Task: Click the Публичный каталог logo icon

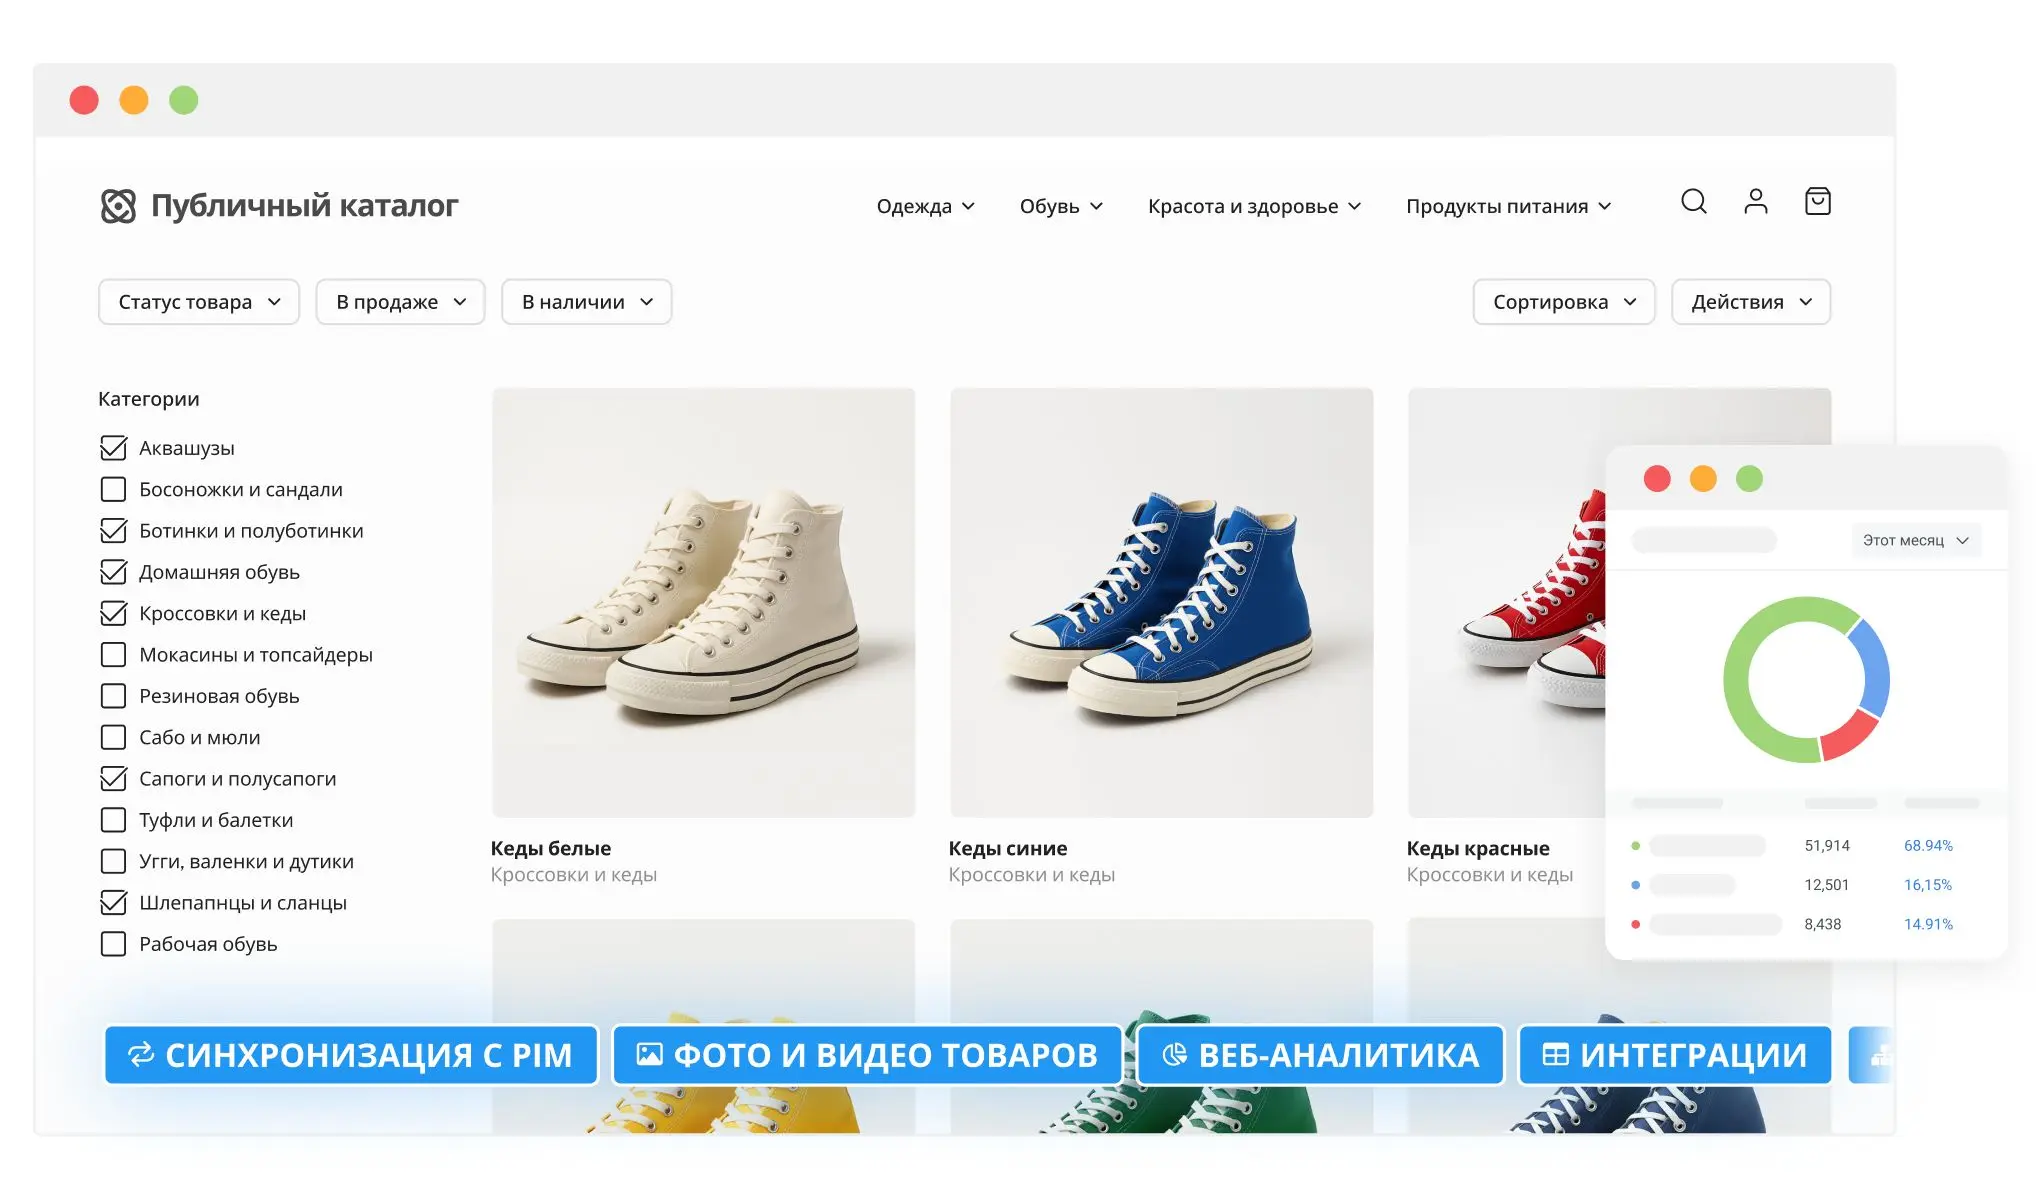Action: tap(118, 206)
